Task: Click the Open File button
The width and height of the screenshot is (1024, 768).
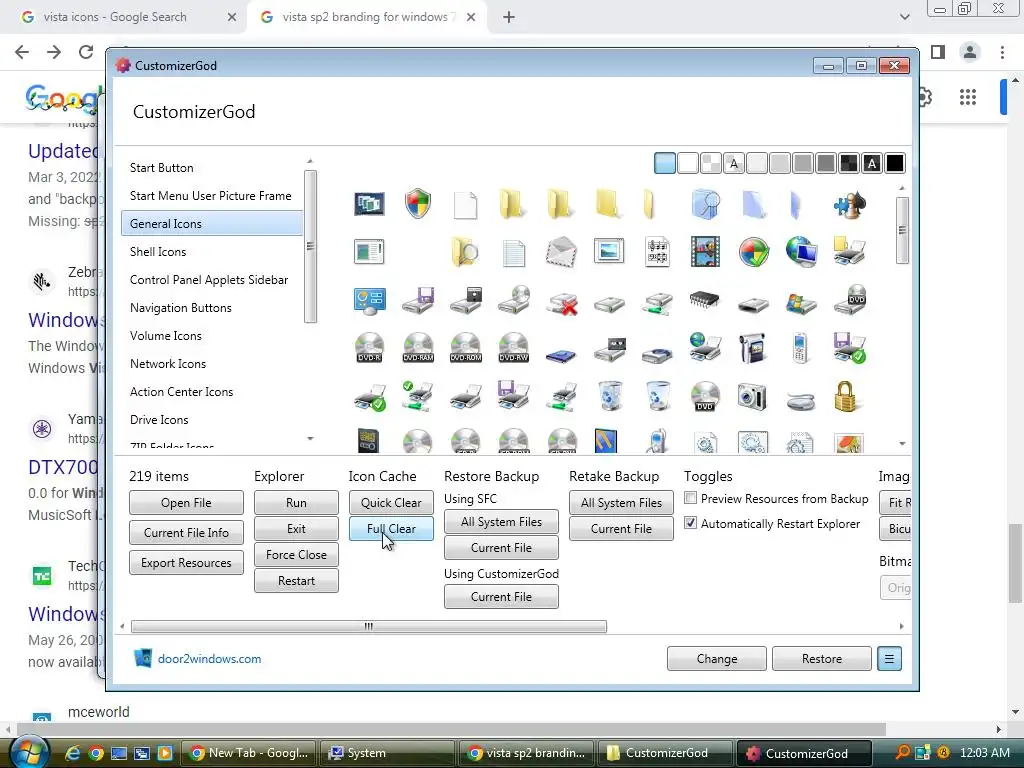Action: coord(186,503)
